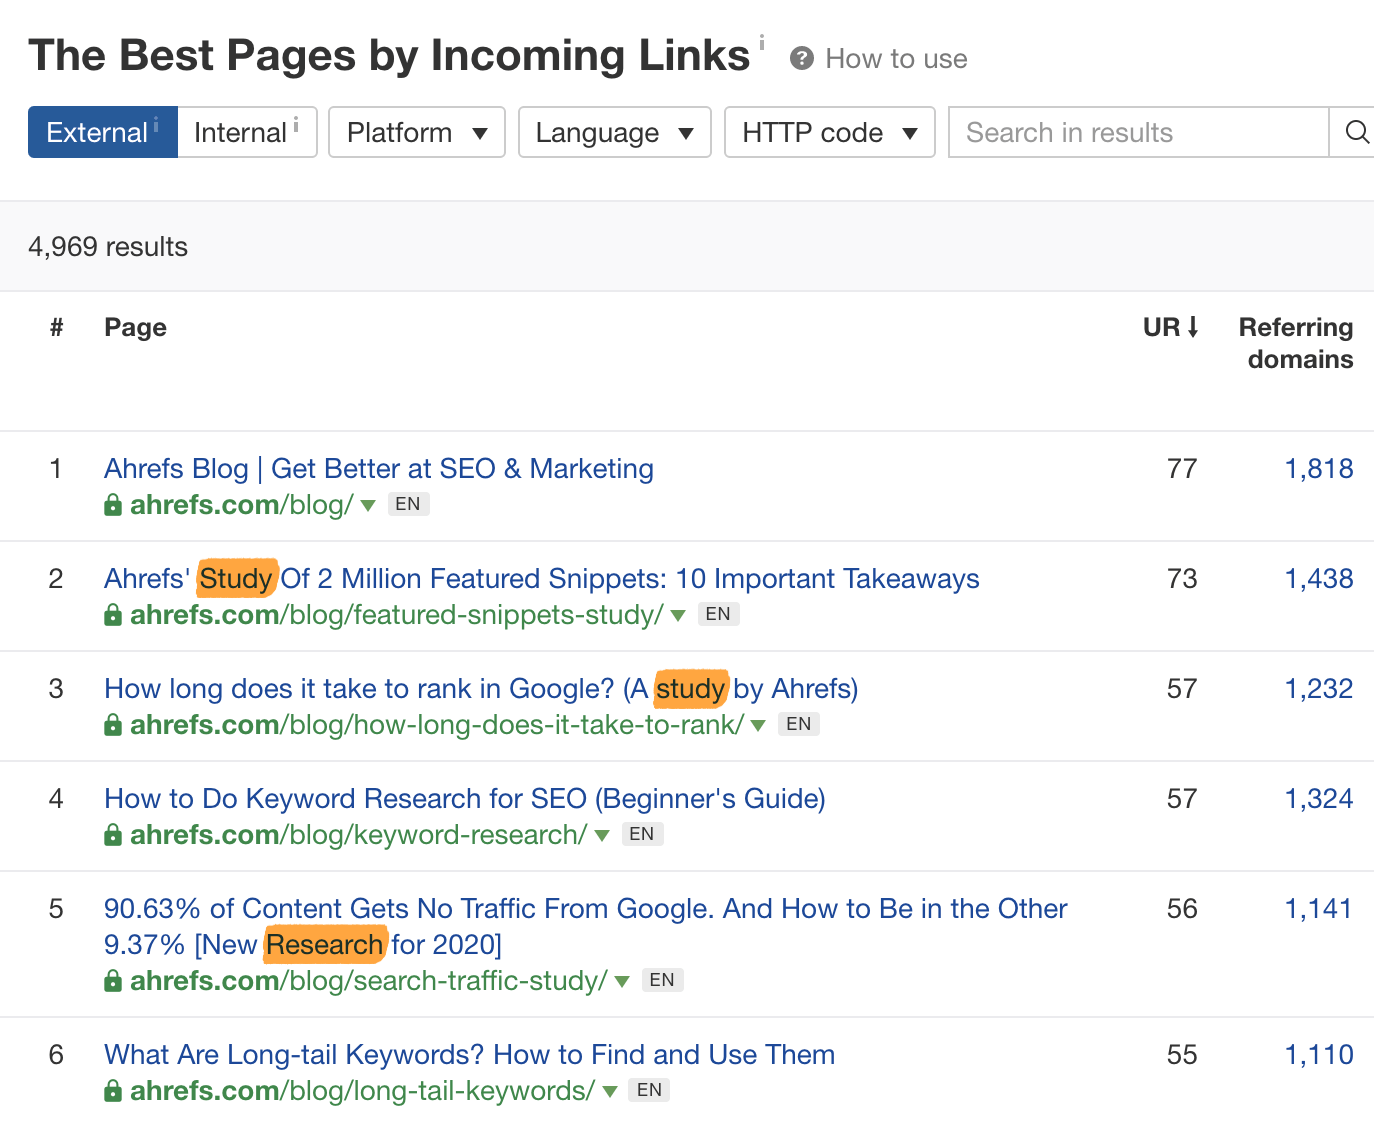Click the search magnifier icon
Image resolution: width=1374 pixels, height=1126 pixels.
click(x=1355, y=132)
